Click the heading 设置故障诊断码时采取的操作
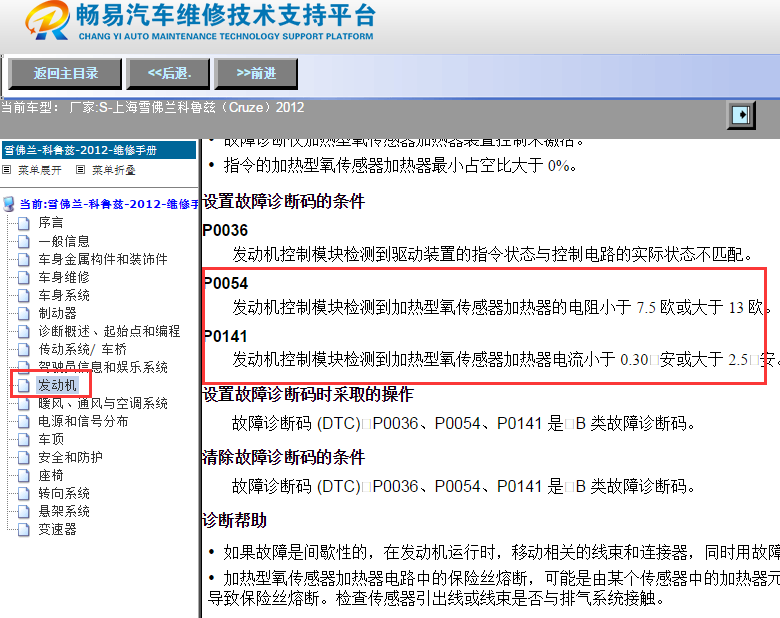 [x=308, y=395]
